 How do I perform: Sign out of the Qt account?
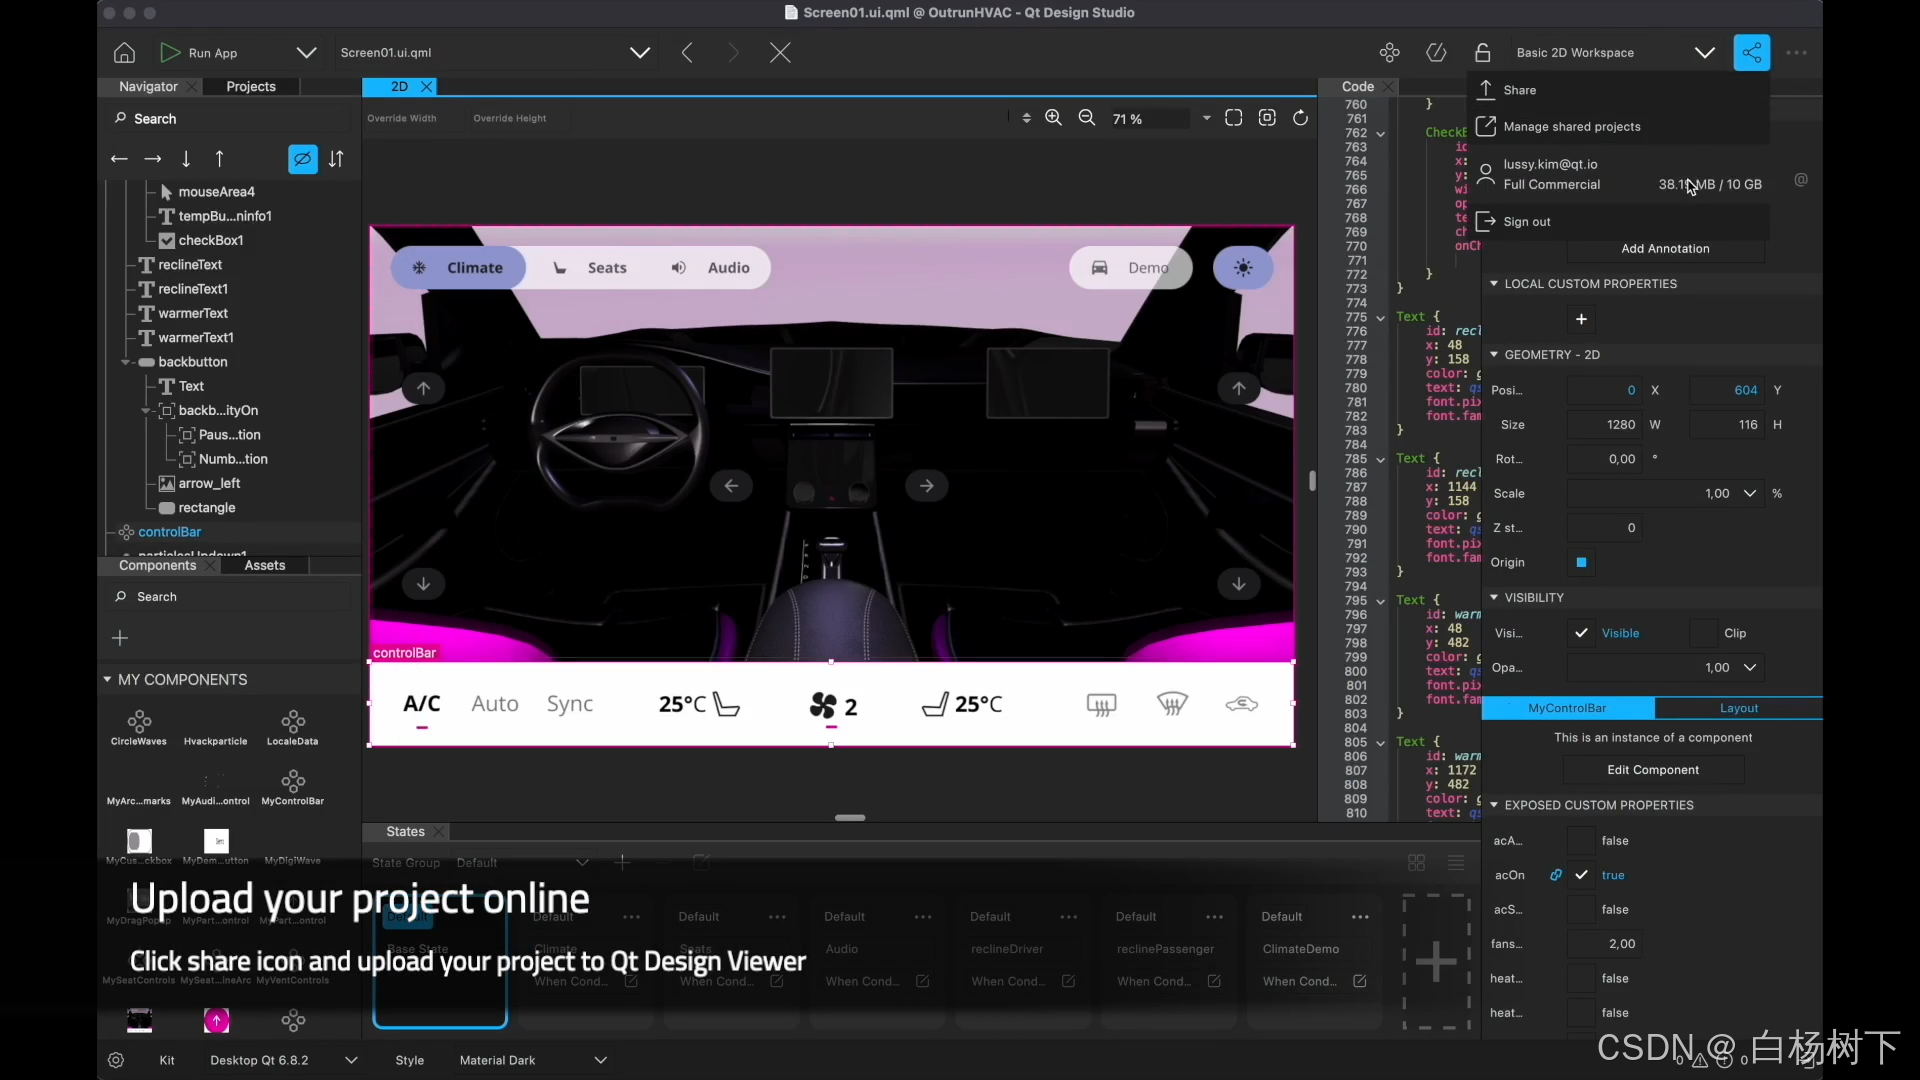click(x=1525, y=222)
